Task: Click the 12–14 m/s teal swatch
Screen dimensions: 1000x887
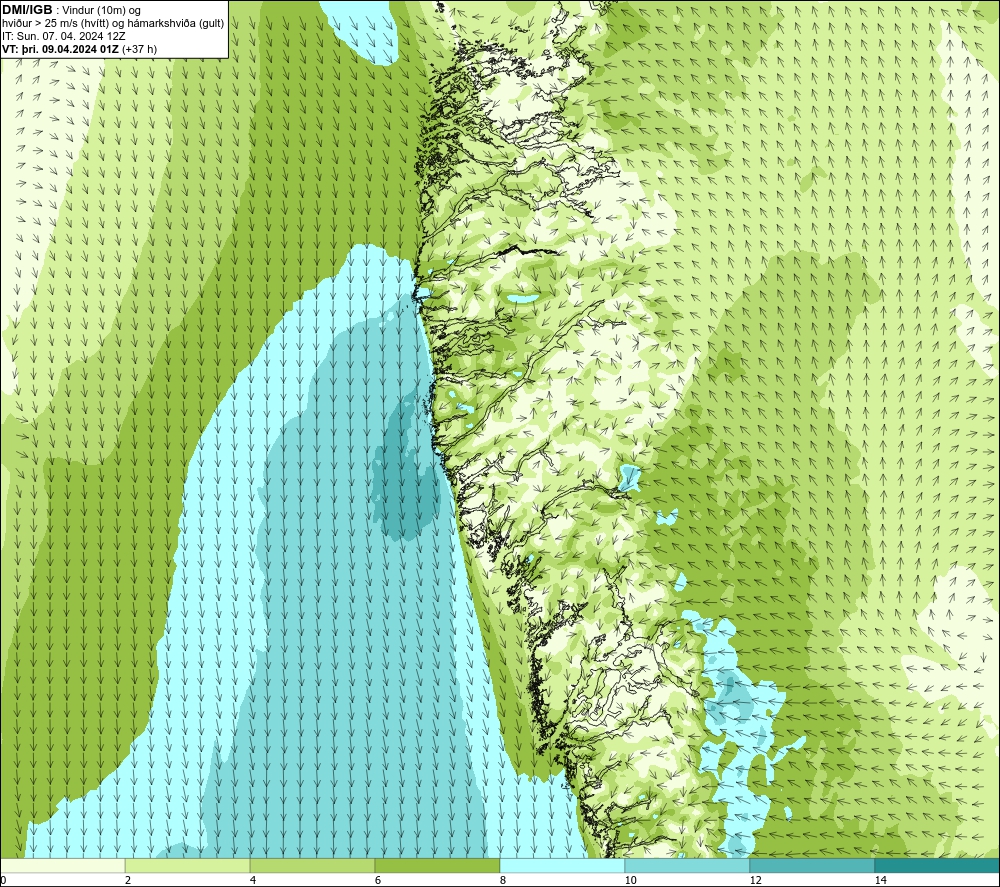Action: [812, 865]
